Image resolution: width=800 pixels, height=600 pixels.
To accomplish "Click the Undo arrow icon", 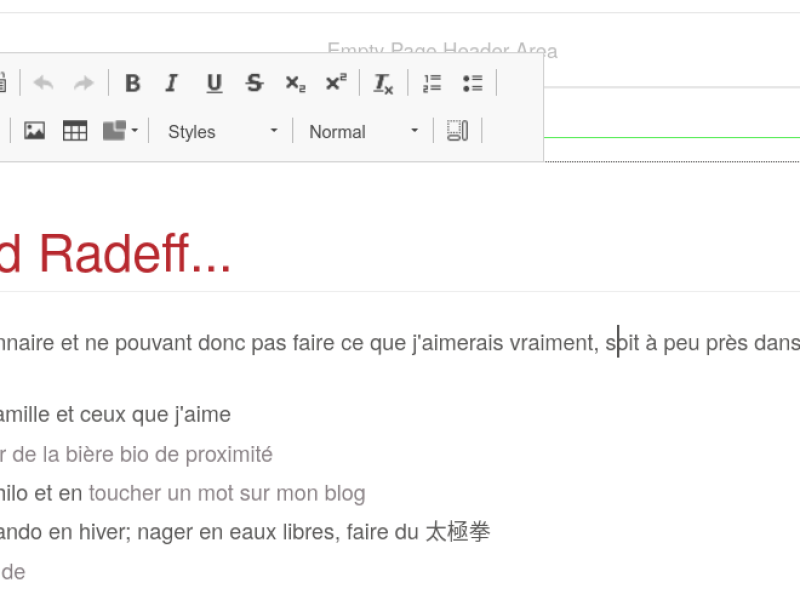I will coord(43,83).
